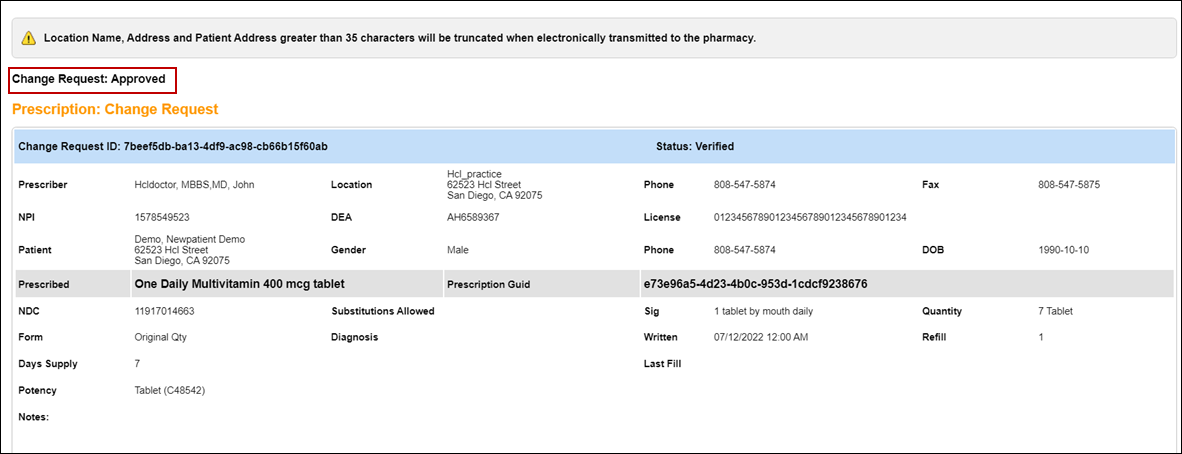Click the yellow warning triangle icon
Image resolution: width=1182 pixels, height=454 pixels.
click(29, 38)
